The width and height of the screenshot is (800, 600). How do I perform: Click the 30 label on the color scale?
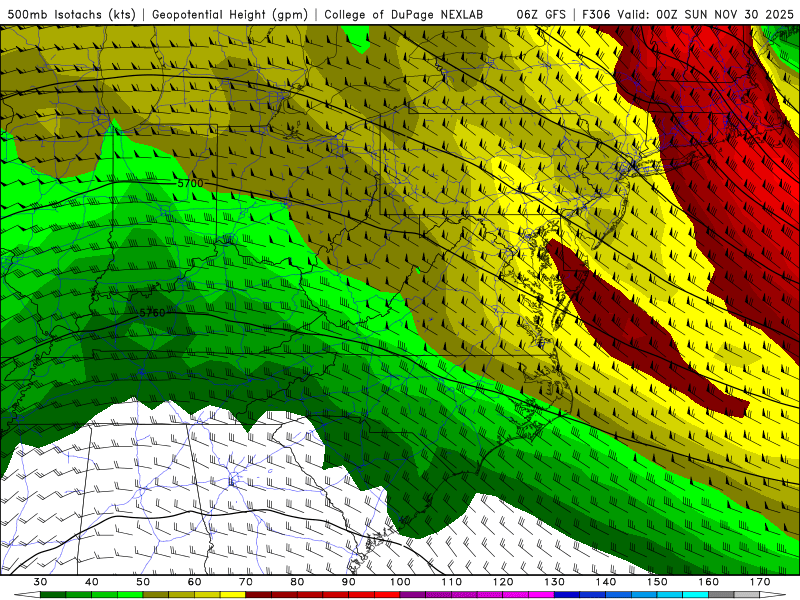click(x=40, y=582)
